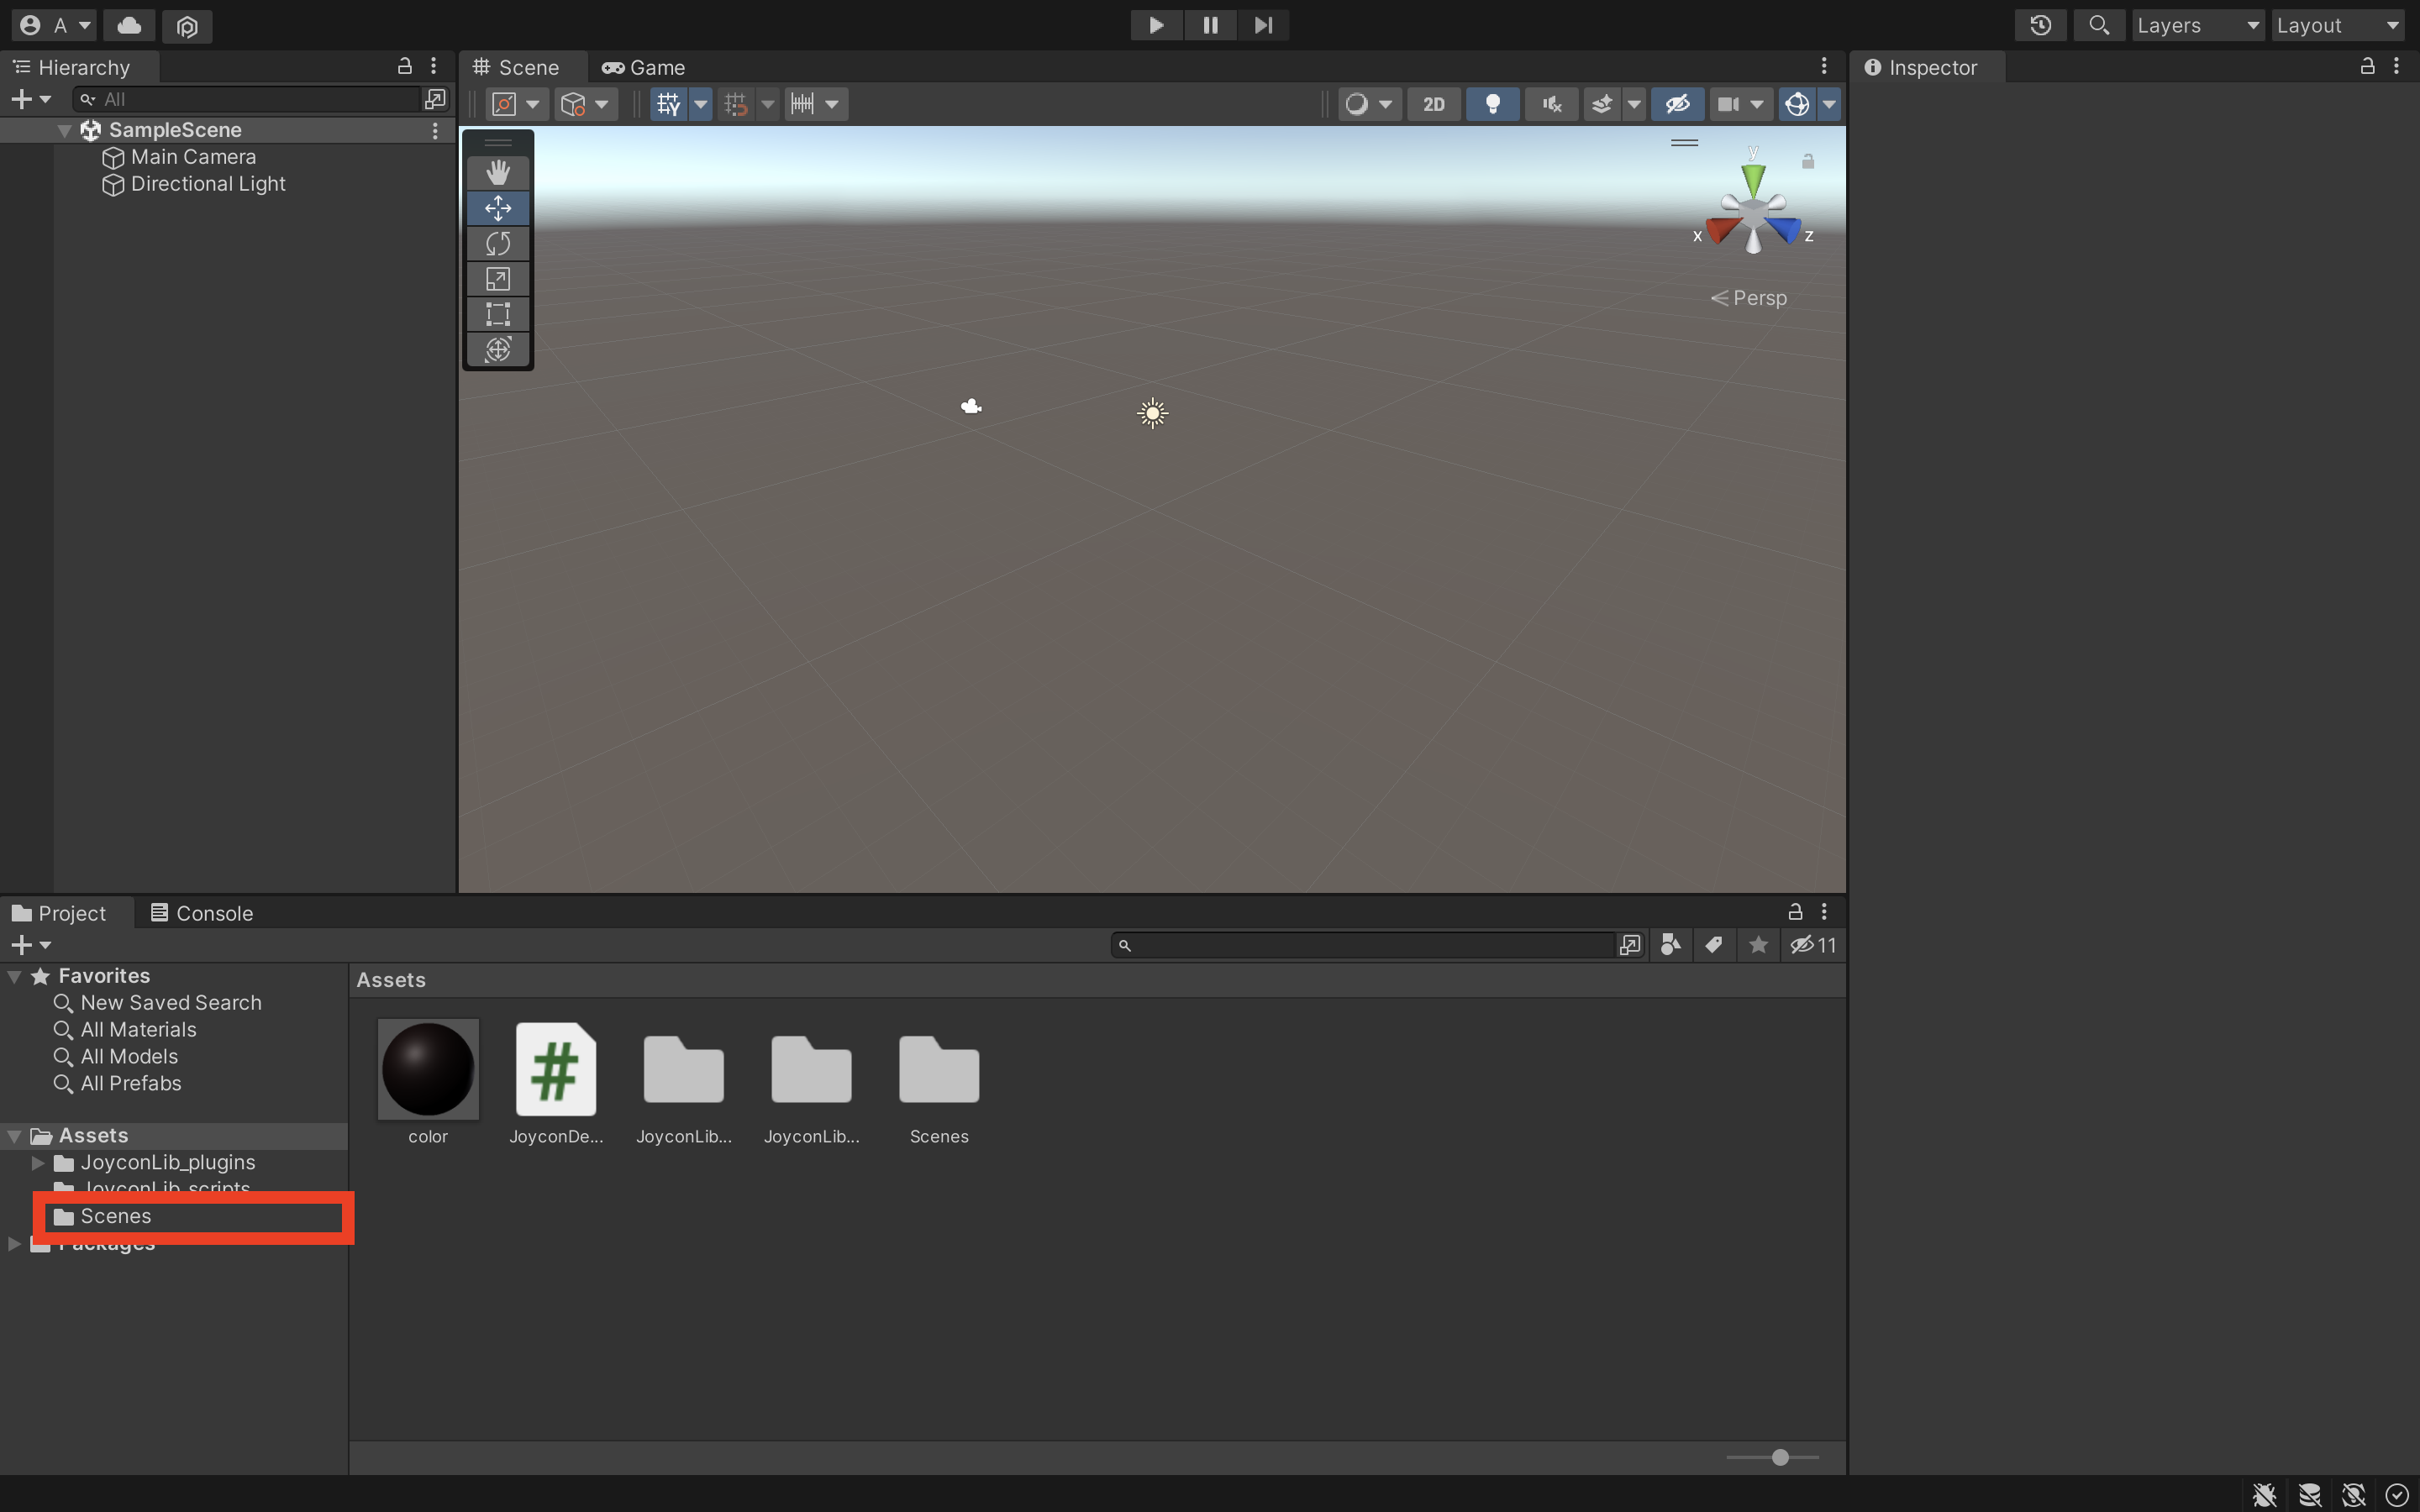This screenshot has width=2420, height=1512.
Task: Select the Rect Transform tool
Action: coord(498,313)
